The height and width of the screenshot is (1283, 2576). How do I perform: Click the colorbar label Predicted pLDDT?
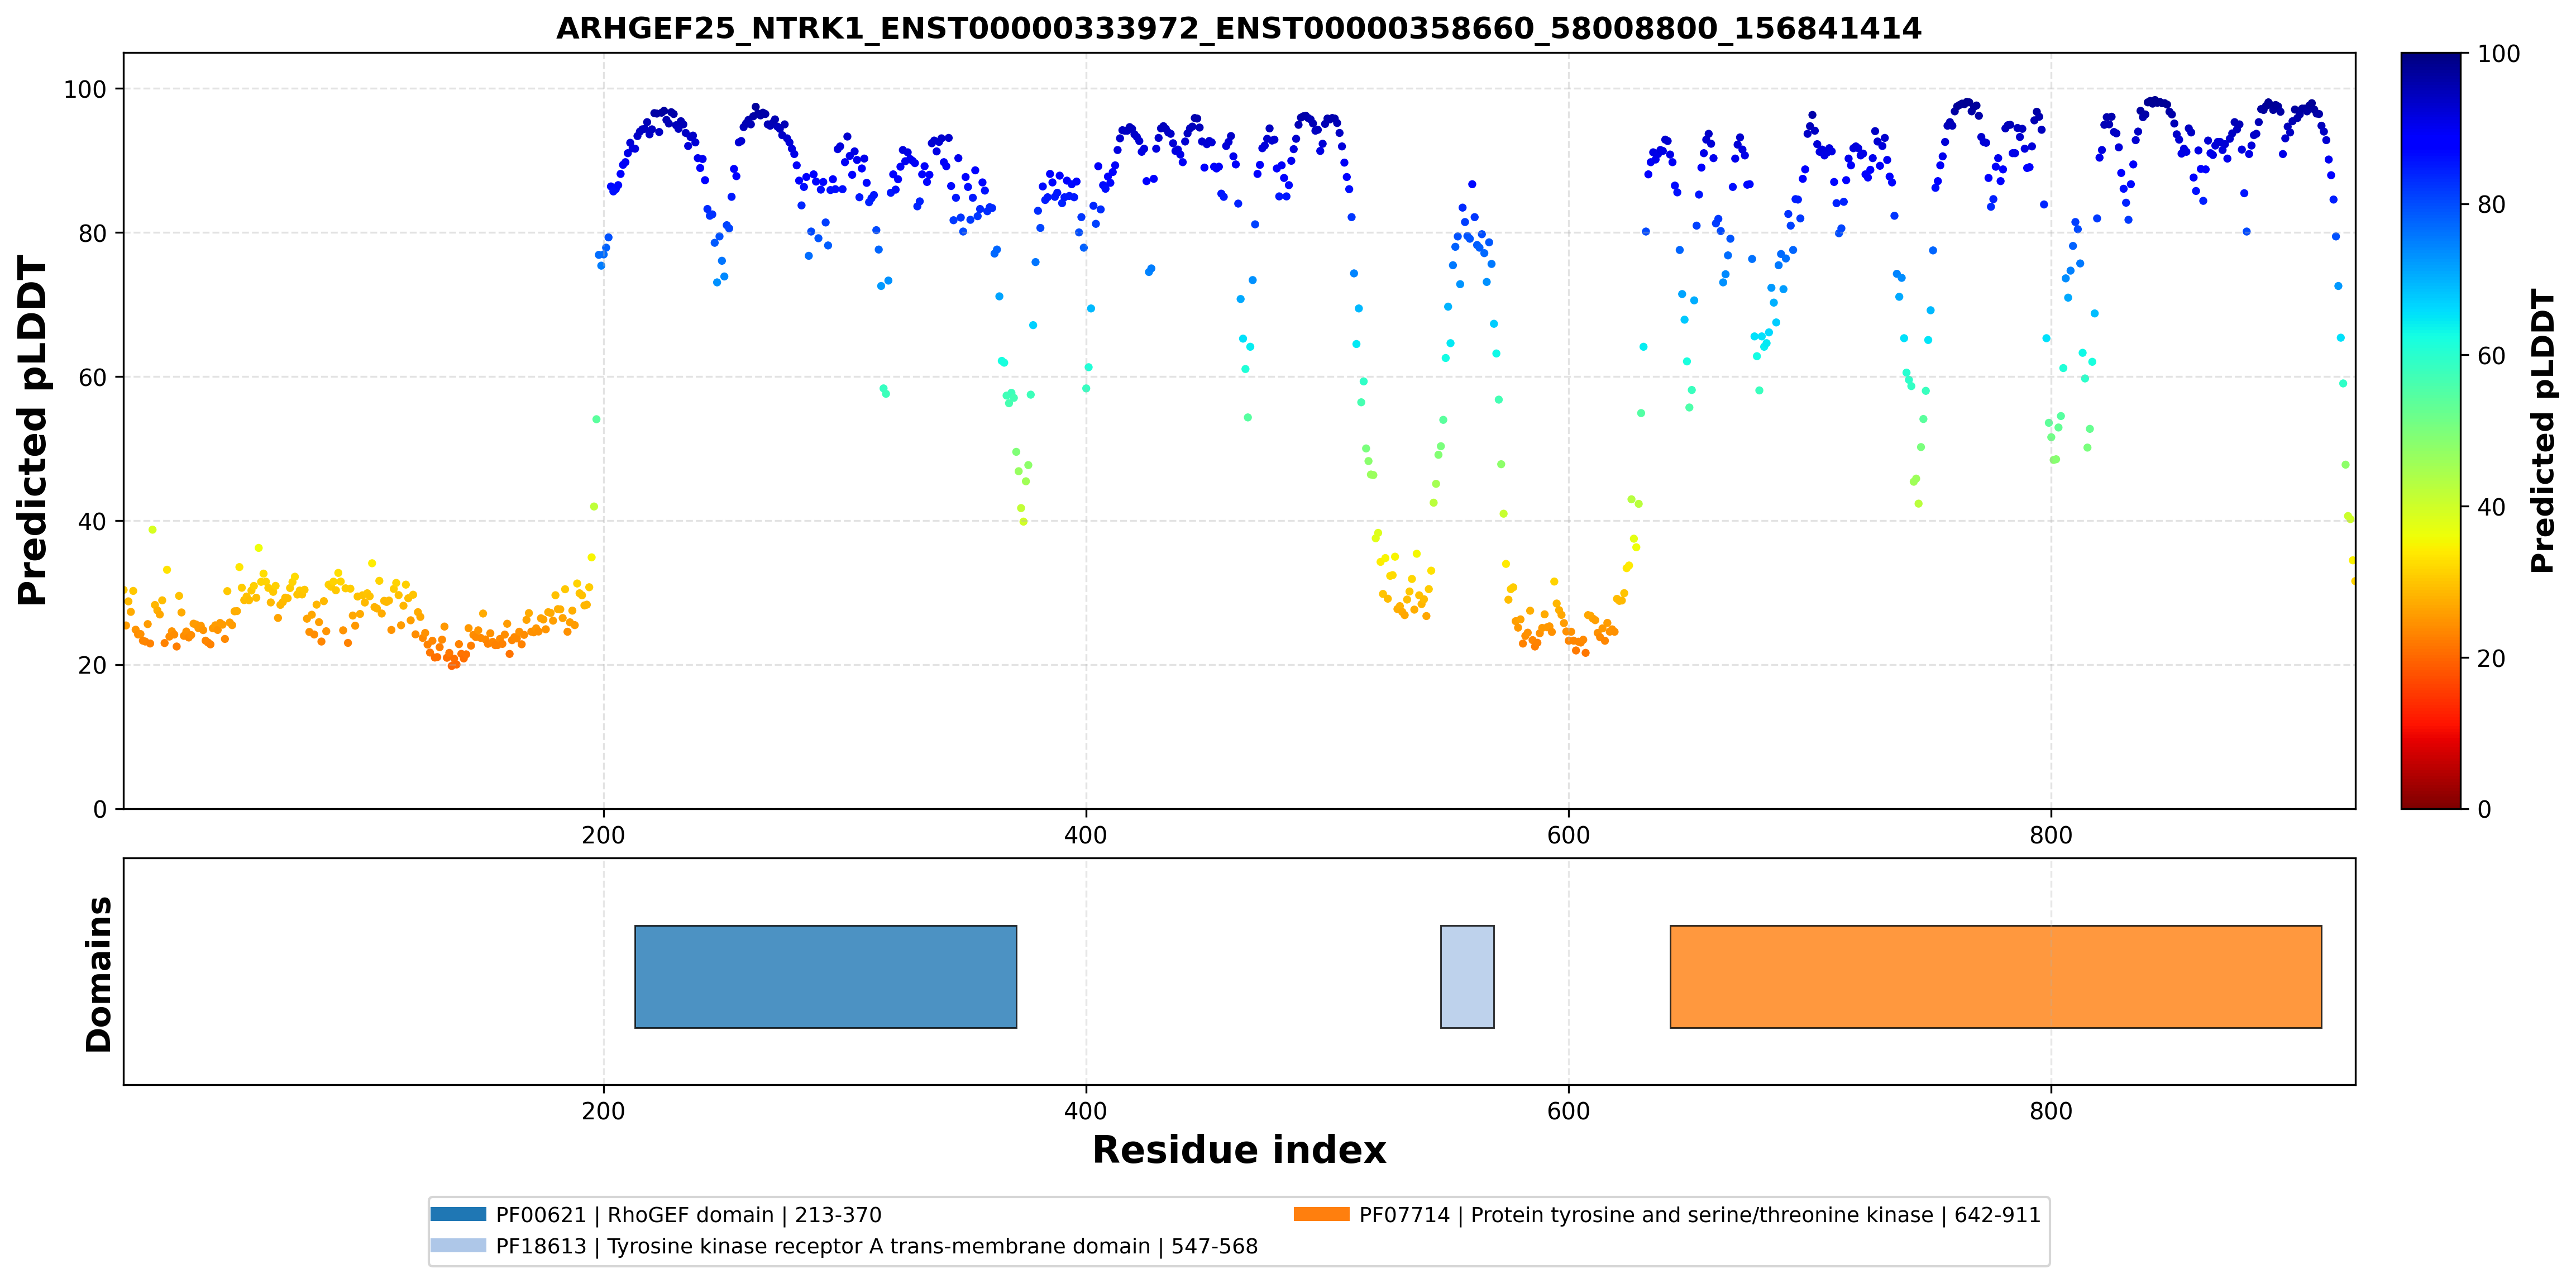point(2543,430)
